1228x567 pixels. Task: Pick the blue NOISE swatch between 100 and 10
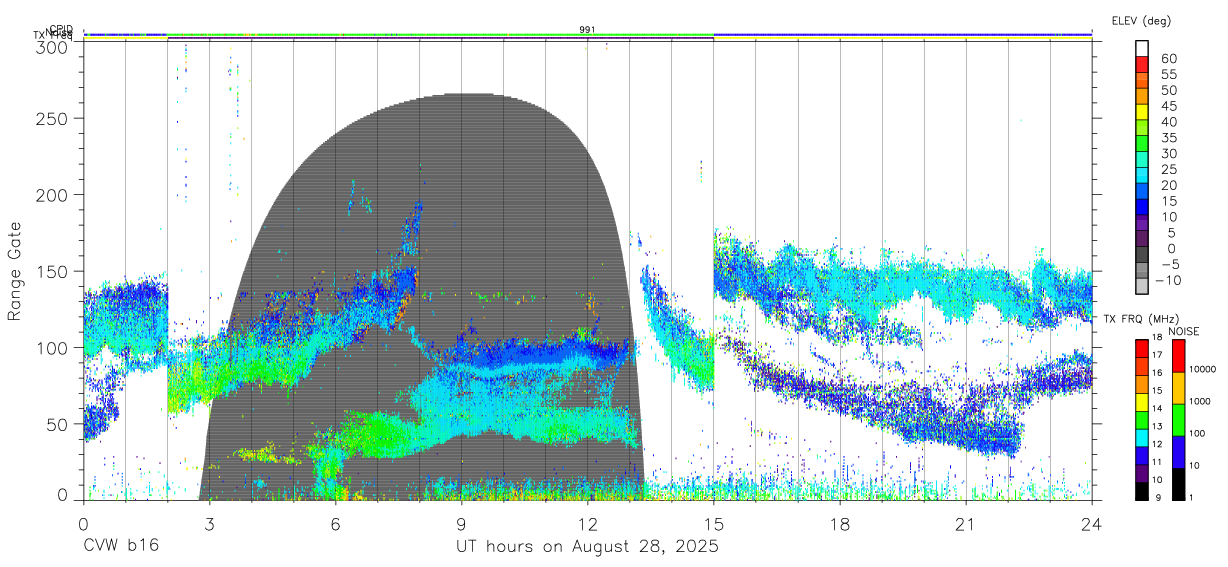[x=1178, y=451]
